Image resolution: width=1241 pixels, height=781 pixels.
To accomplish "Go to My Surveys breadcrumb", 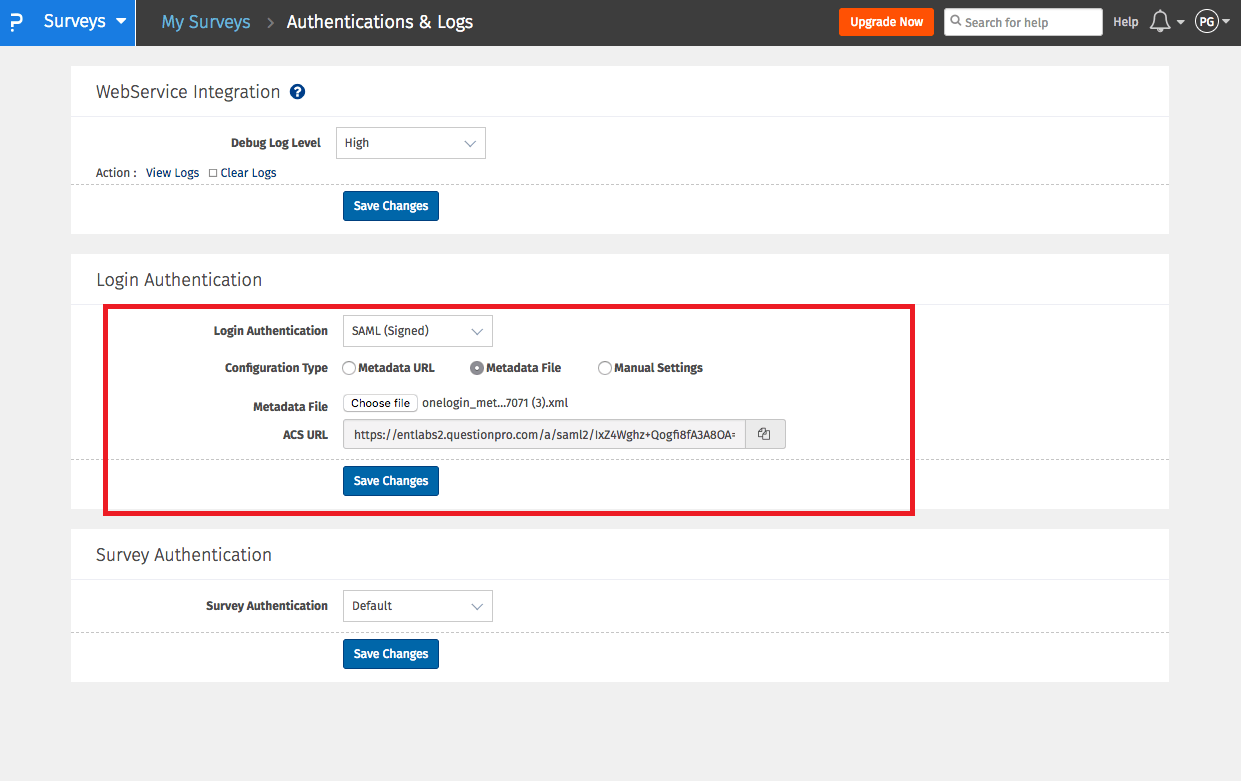I will (x=206, y=21).
